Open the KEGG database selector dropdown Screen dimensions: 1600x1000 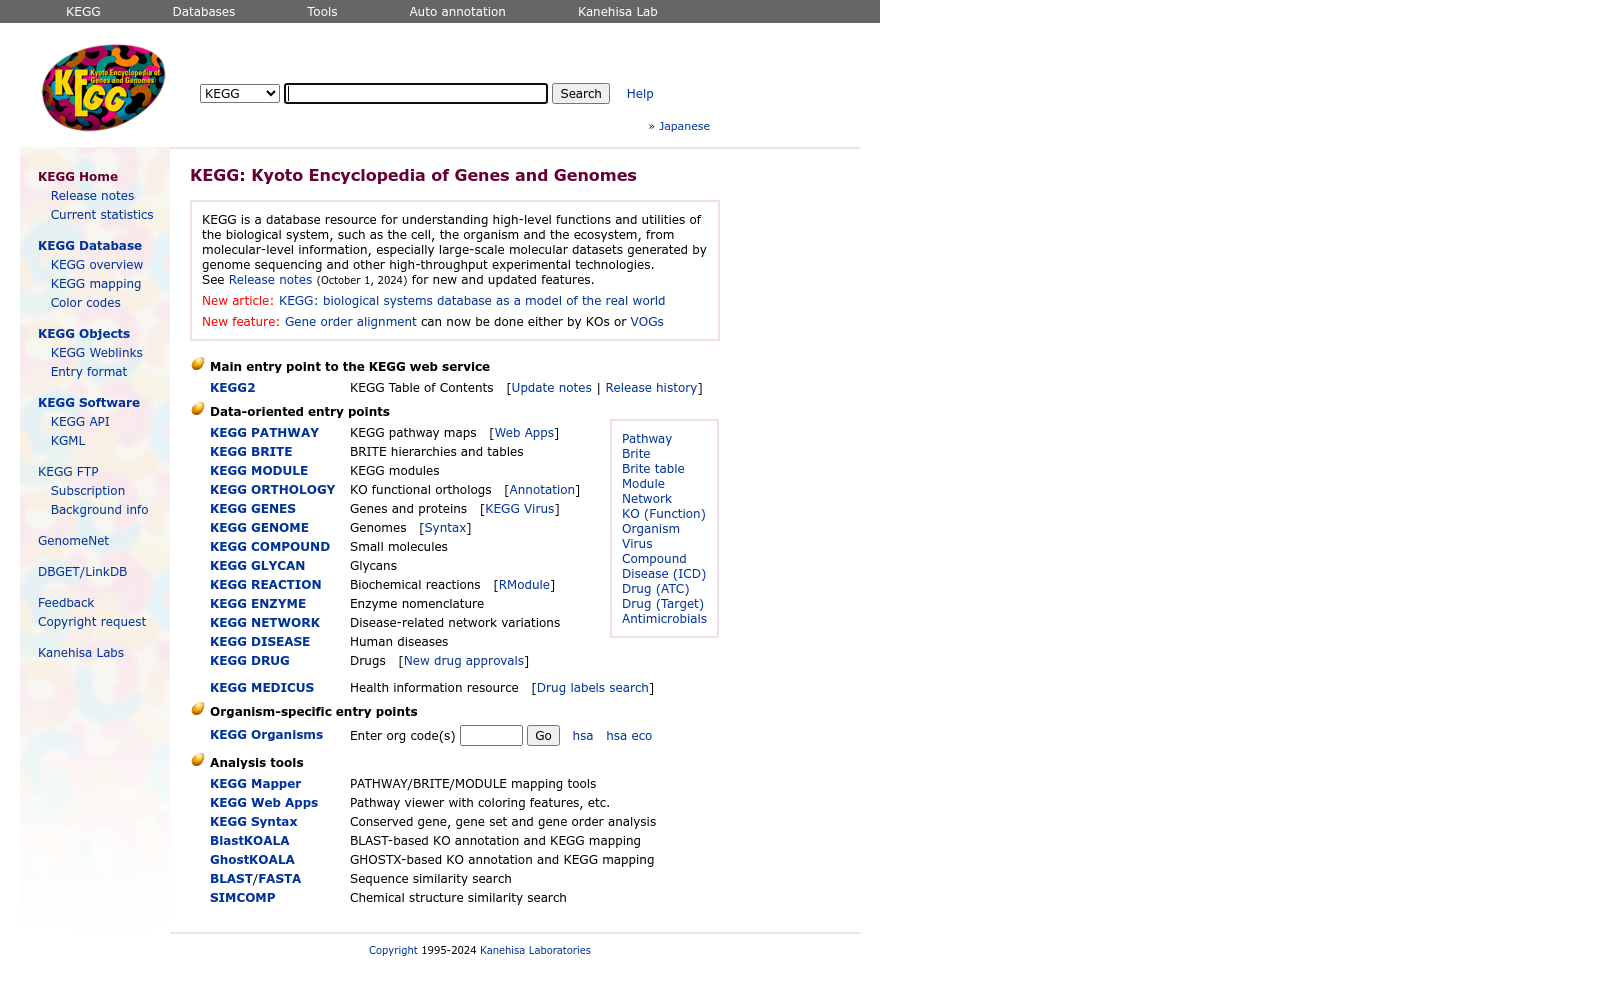(x=239, y=93)
